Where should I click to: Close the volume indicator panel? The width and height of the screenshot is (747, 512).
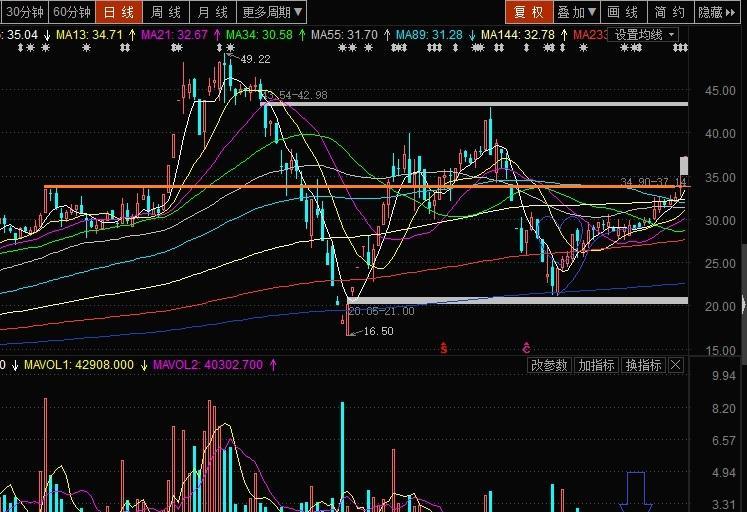[676, 365]
